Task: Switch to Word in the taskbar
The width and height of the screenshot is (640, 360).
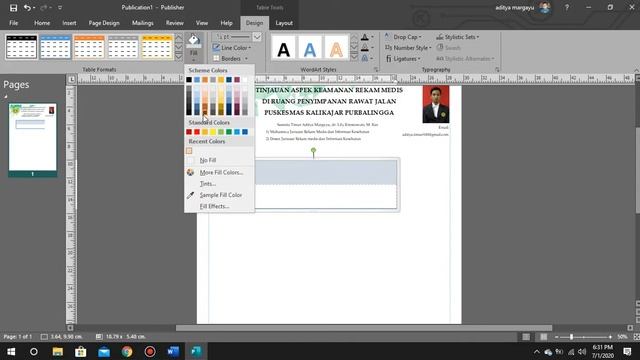Action: 173,351
